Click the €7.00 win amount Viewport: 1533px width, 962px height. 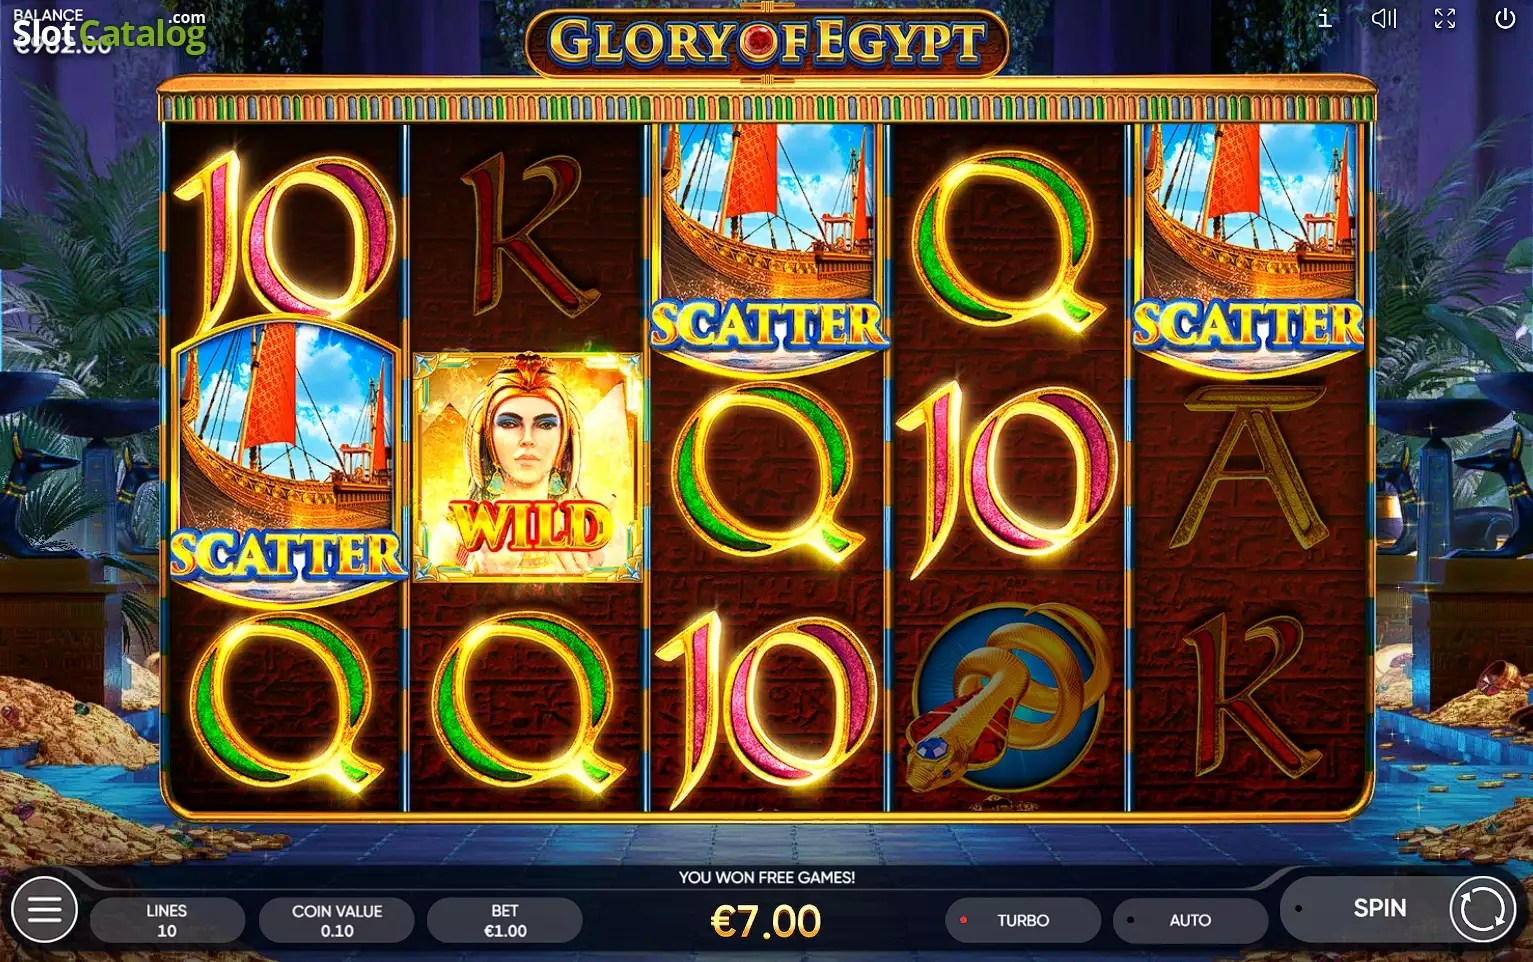tap(766, 921)
